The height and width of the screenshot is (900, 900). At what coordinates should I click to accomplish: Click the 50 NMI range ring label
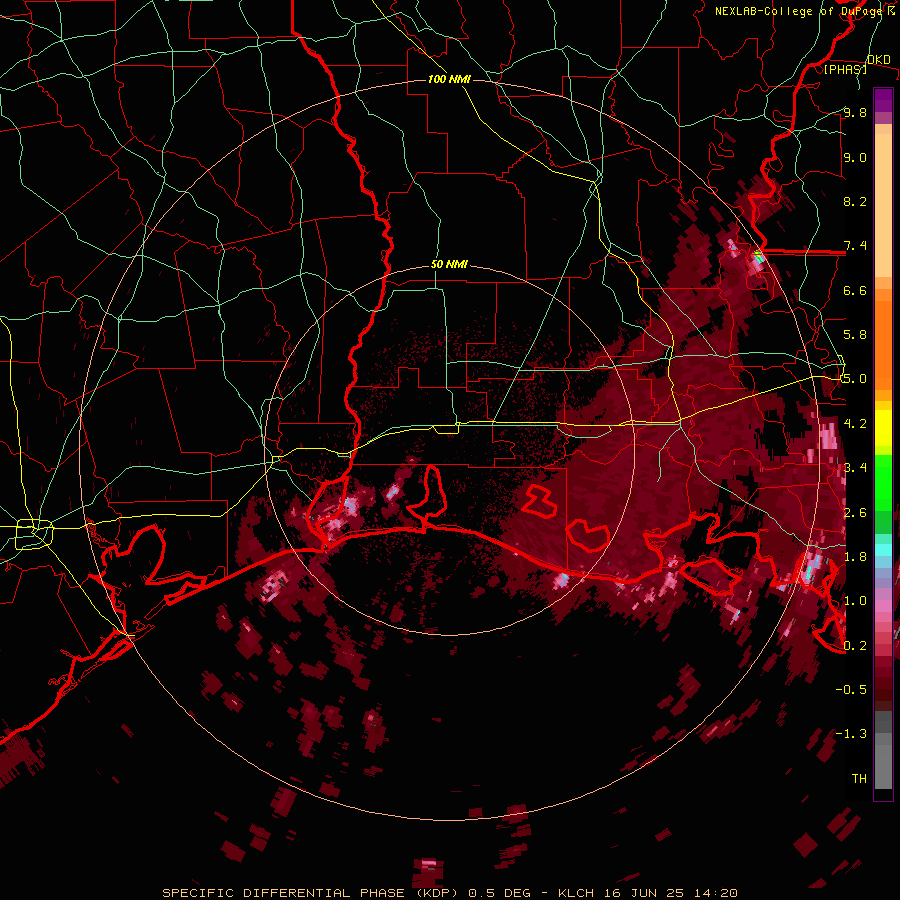coord(449,265)
